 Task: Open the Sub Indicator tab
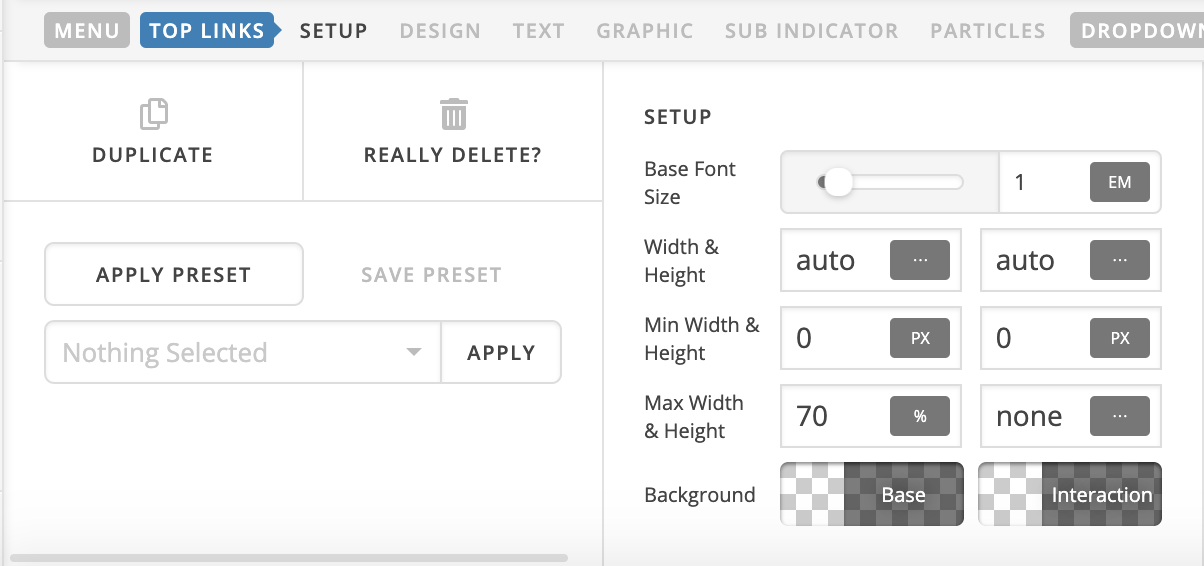tap(811, 31)
